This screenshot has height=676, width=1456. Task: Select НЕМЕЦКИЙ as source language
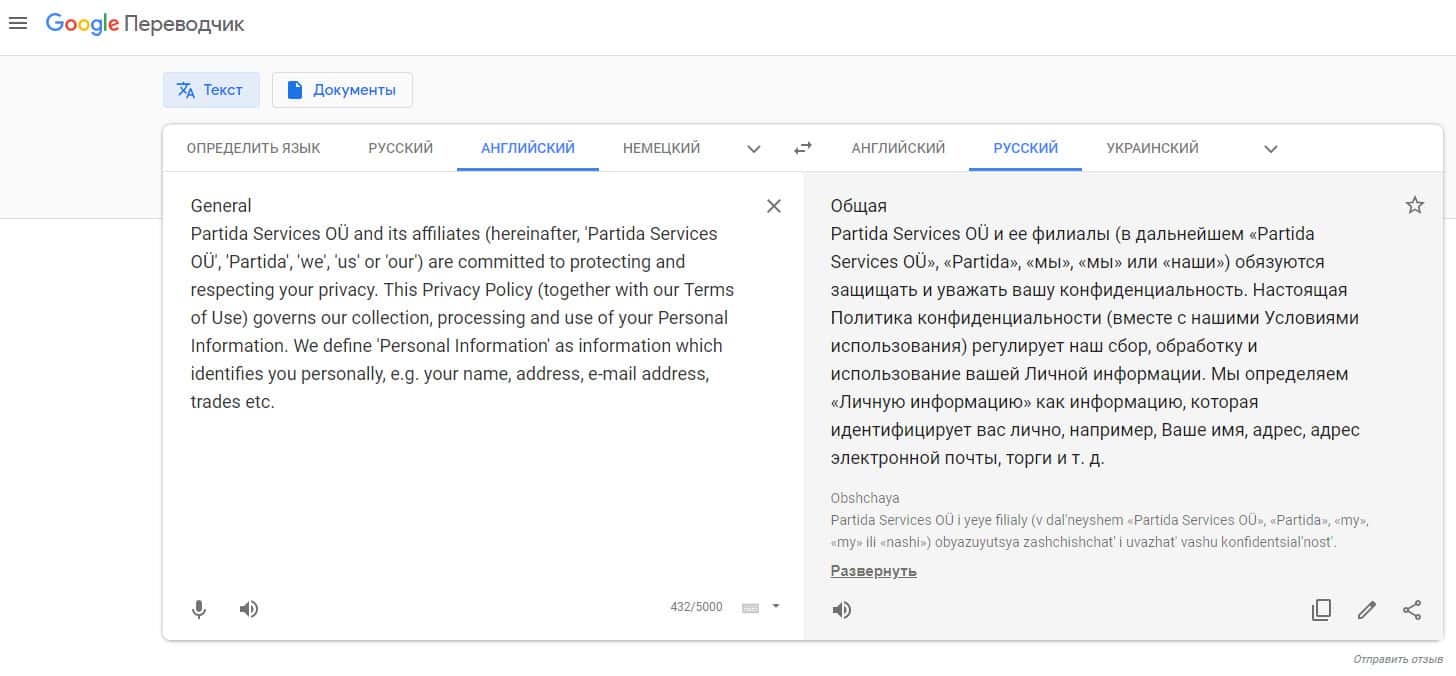[x=661, y=148]
